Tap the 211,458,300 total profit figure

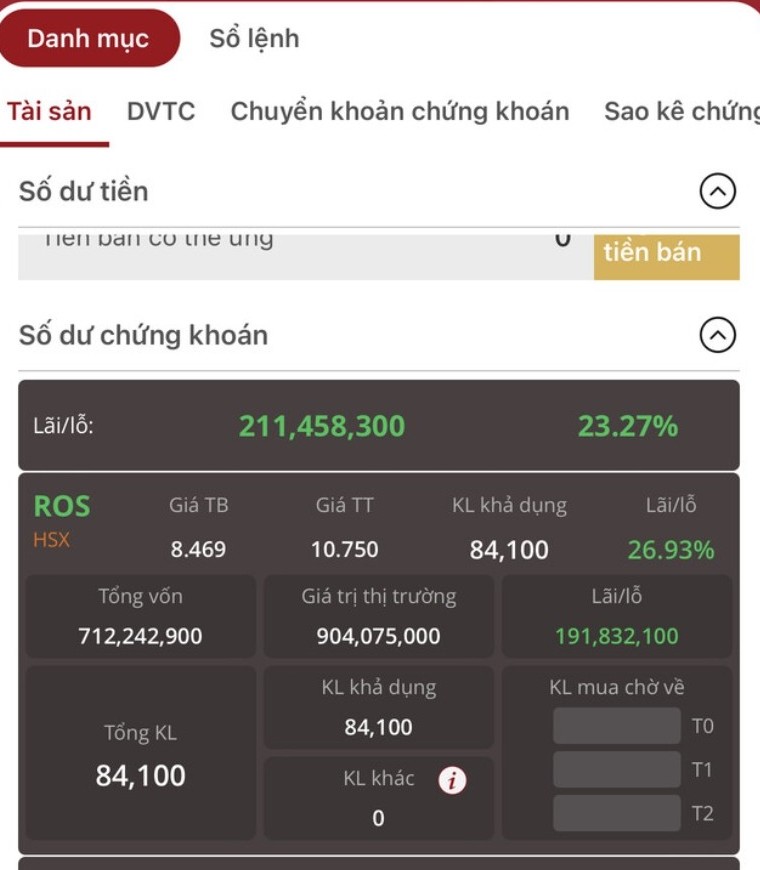click(x=322, y=427)
